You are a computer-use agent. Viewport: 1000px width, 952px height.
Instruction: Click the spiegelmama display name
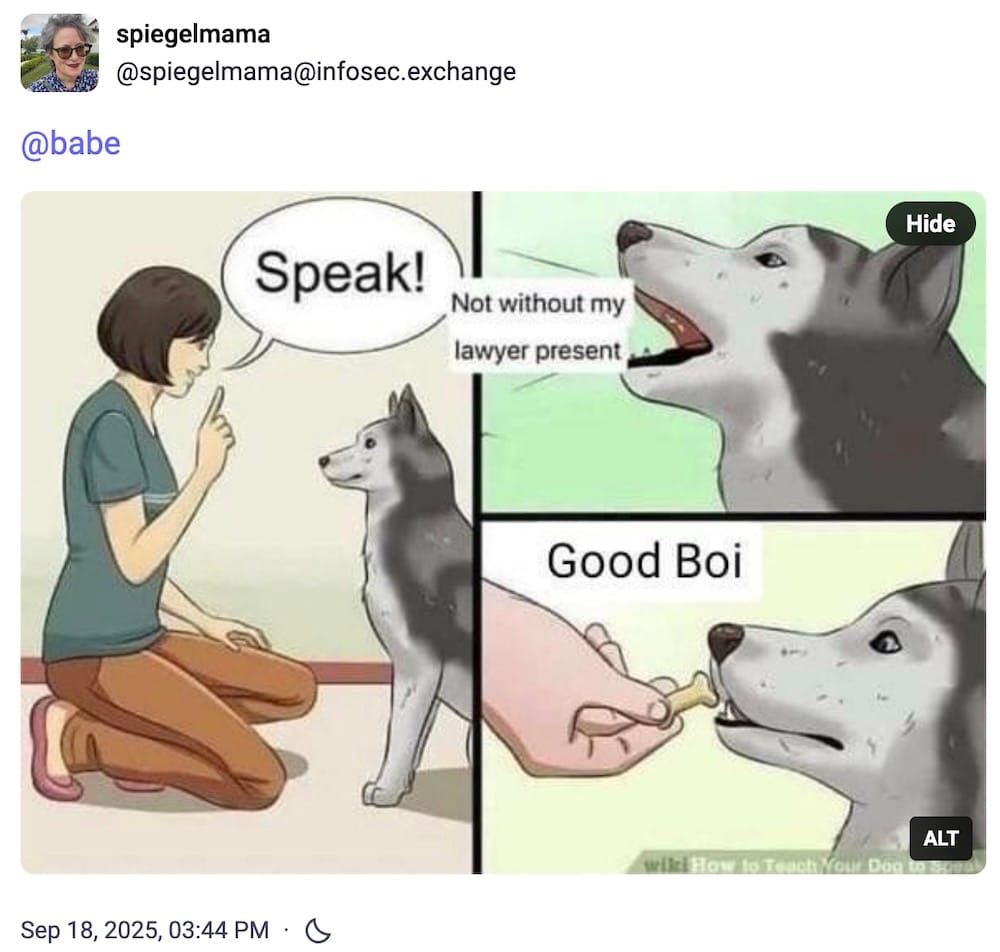tap(193, 34)
